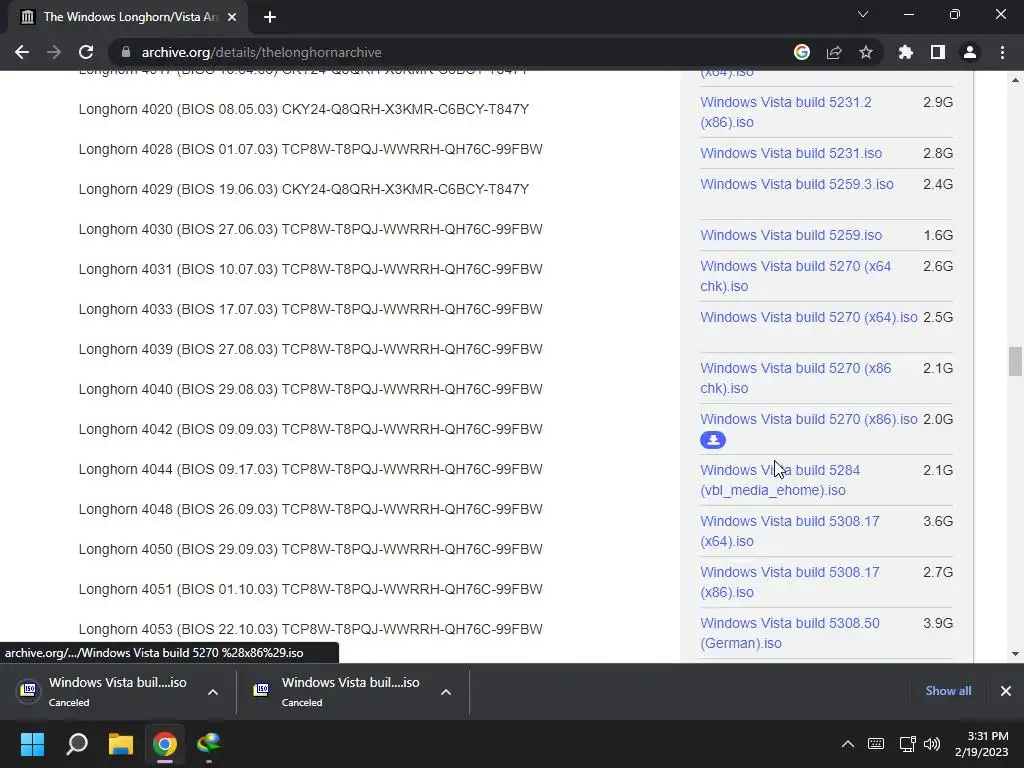Screen dimensions: 1024x768
Task: Go back to the previous page
Action: [x=22, y=52]
